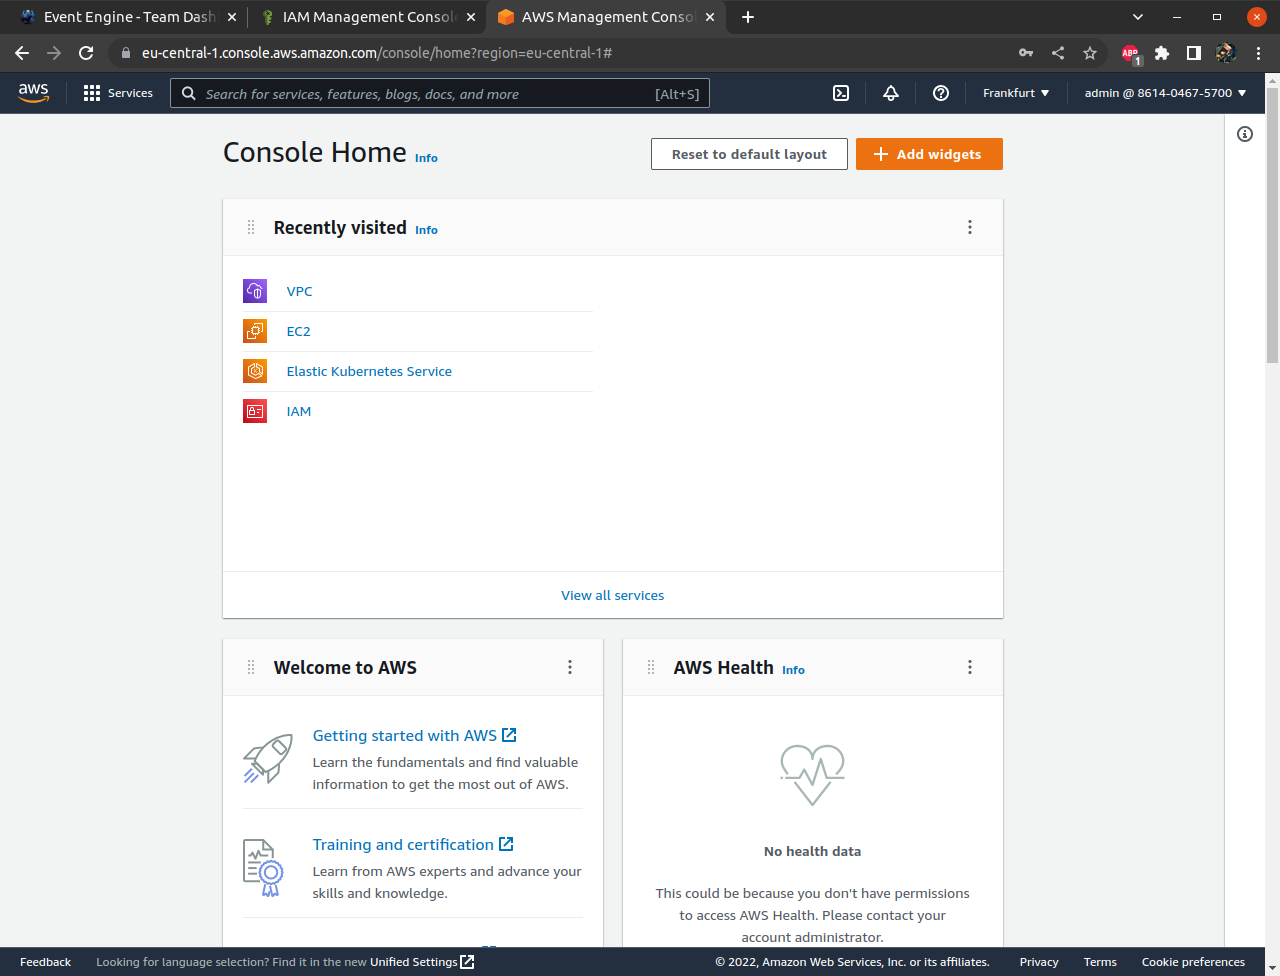This screenshot has width=1280, height=976.
Task: Open Training and certification link
Action: pos(412,844)
